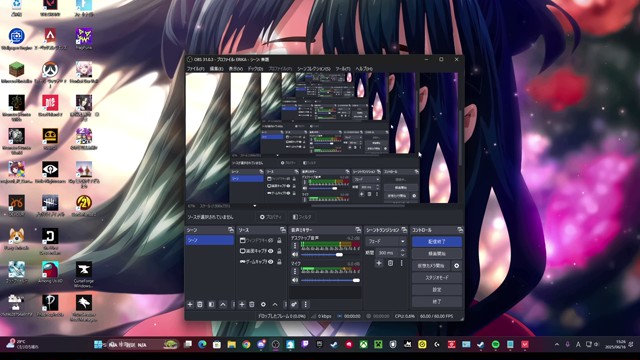Toggle スタジオモード in the Controls dock
This screenshot has height=360, width=640.
point(437,278)
